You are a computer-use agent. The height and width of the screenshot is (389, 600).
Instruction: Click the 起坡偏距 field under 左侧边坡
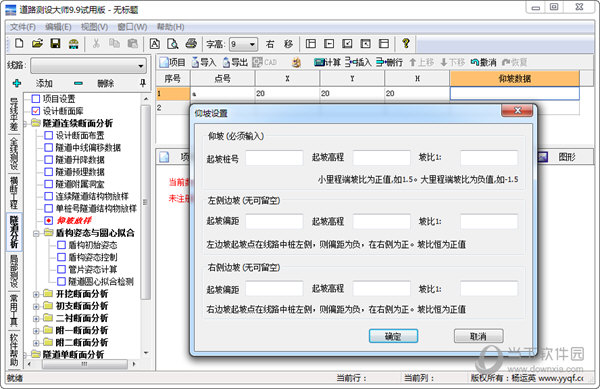click(274, 221)
